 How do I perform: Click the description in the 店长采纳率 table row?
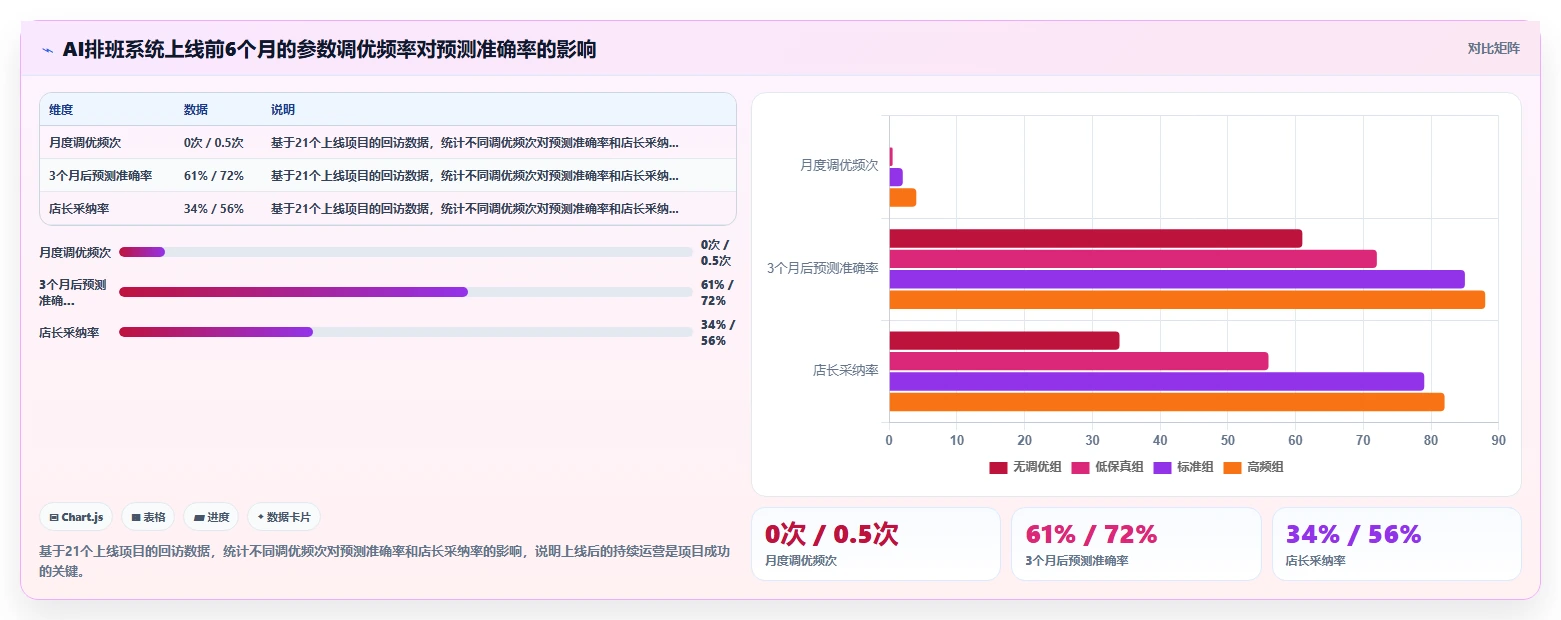pyautogui.click(x=475, y=208)
